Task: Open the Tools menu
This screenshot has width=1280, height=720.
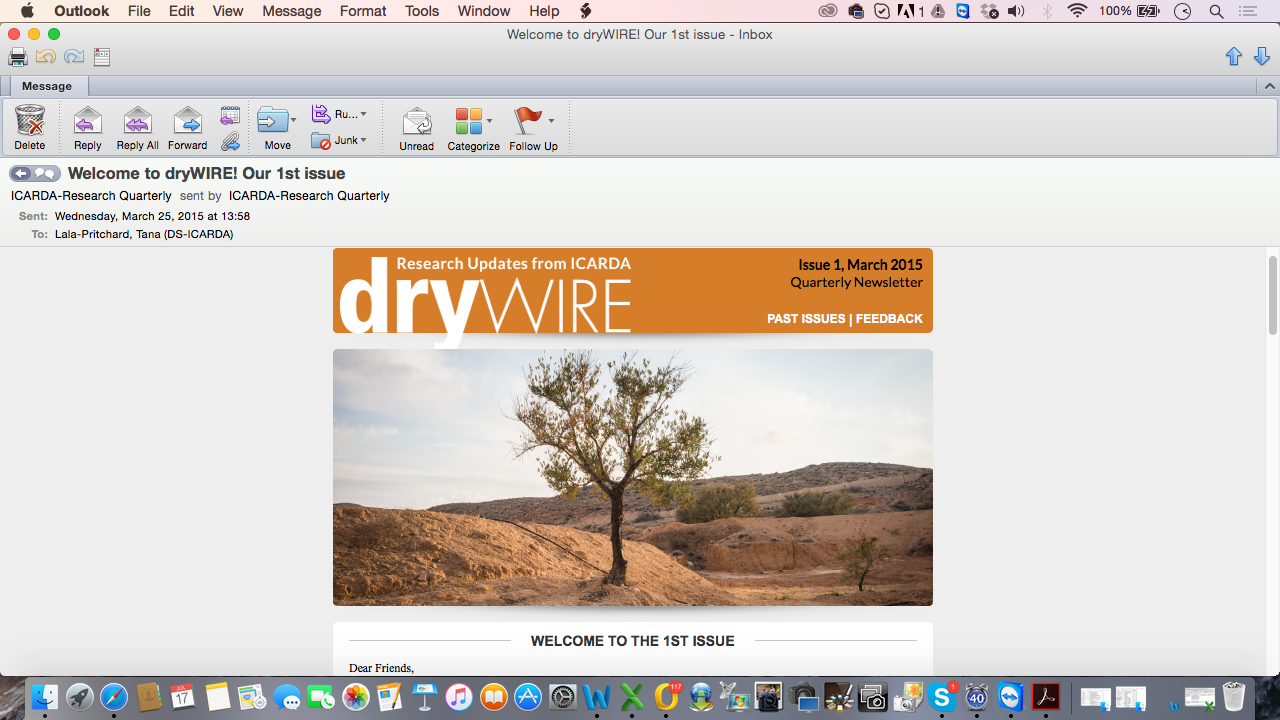Action: point(422,11)
